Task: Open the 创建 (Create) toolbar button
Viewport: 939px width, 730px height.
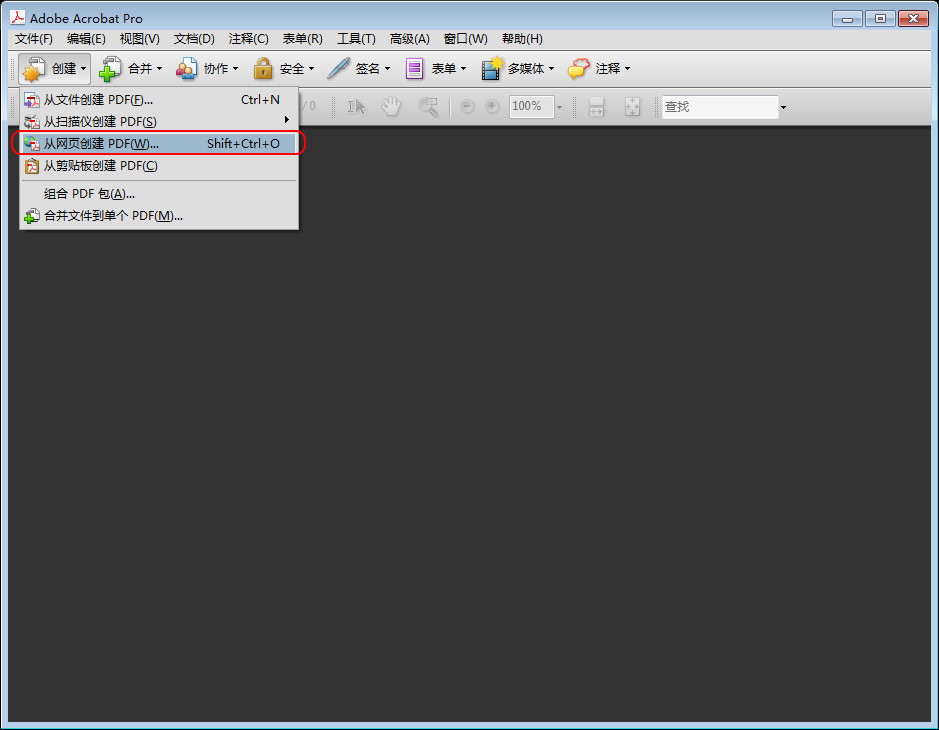Action: 54,68
